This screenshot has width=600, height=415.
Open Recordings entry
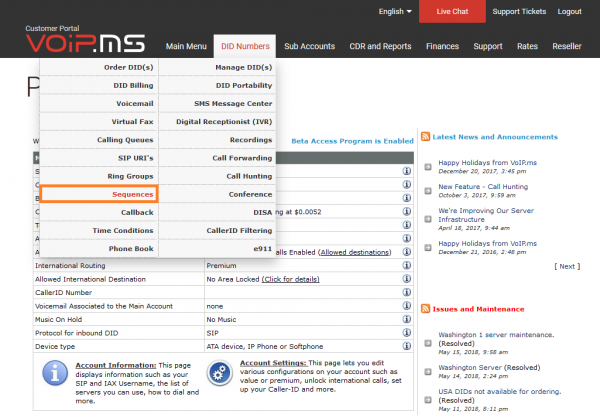pos(217,140)
